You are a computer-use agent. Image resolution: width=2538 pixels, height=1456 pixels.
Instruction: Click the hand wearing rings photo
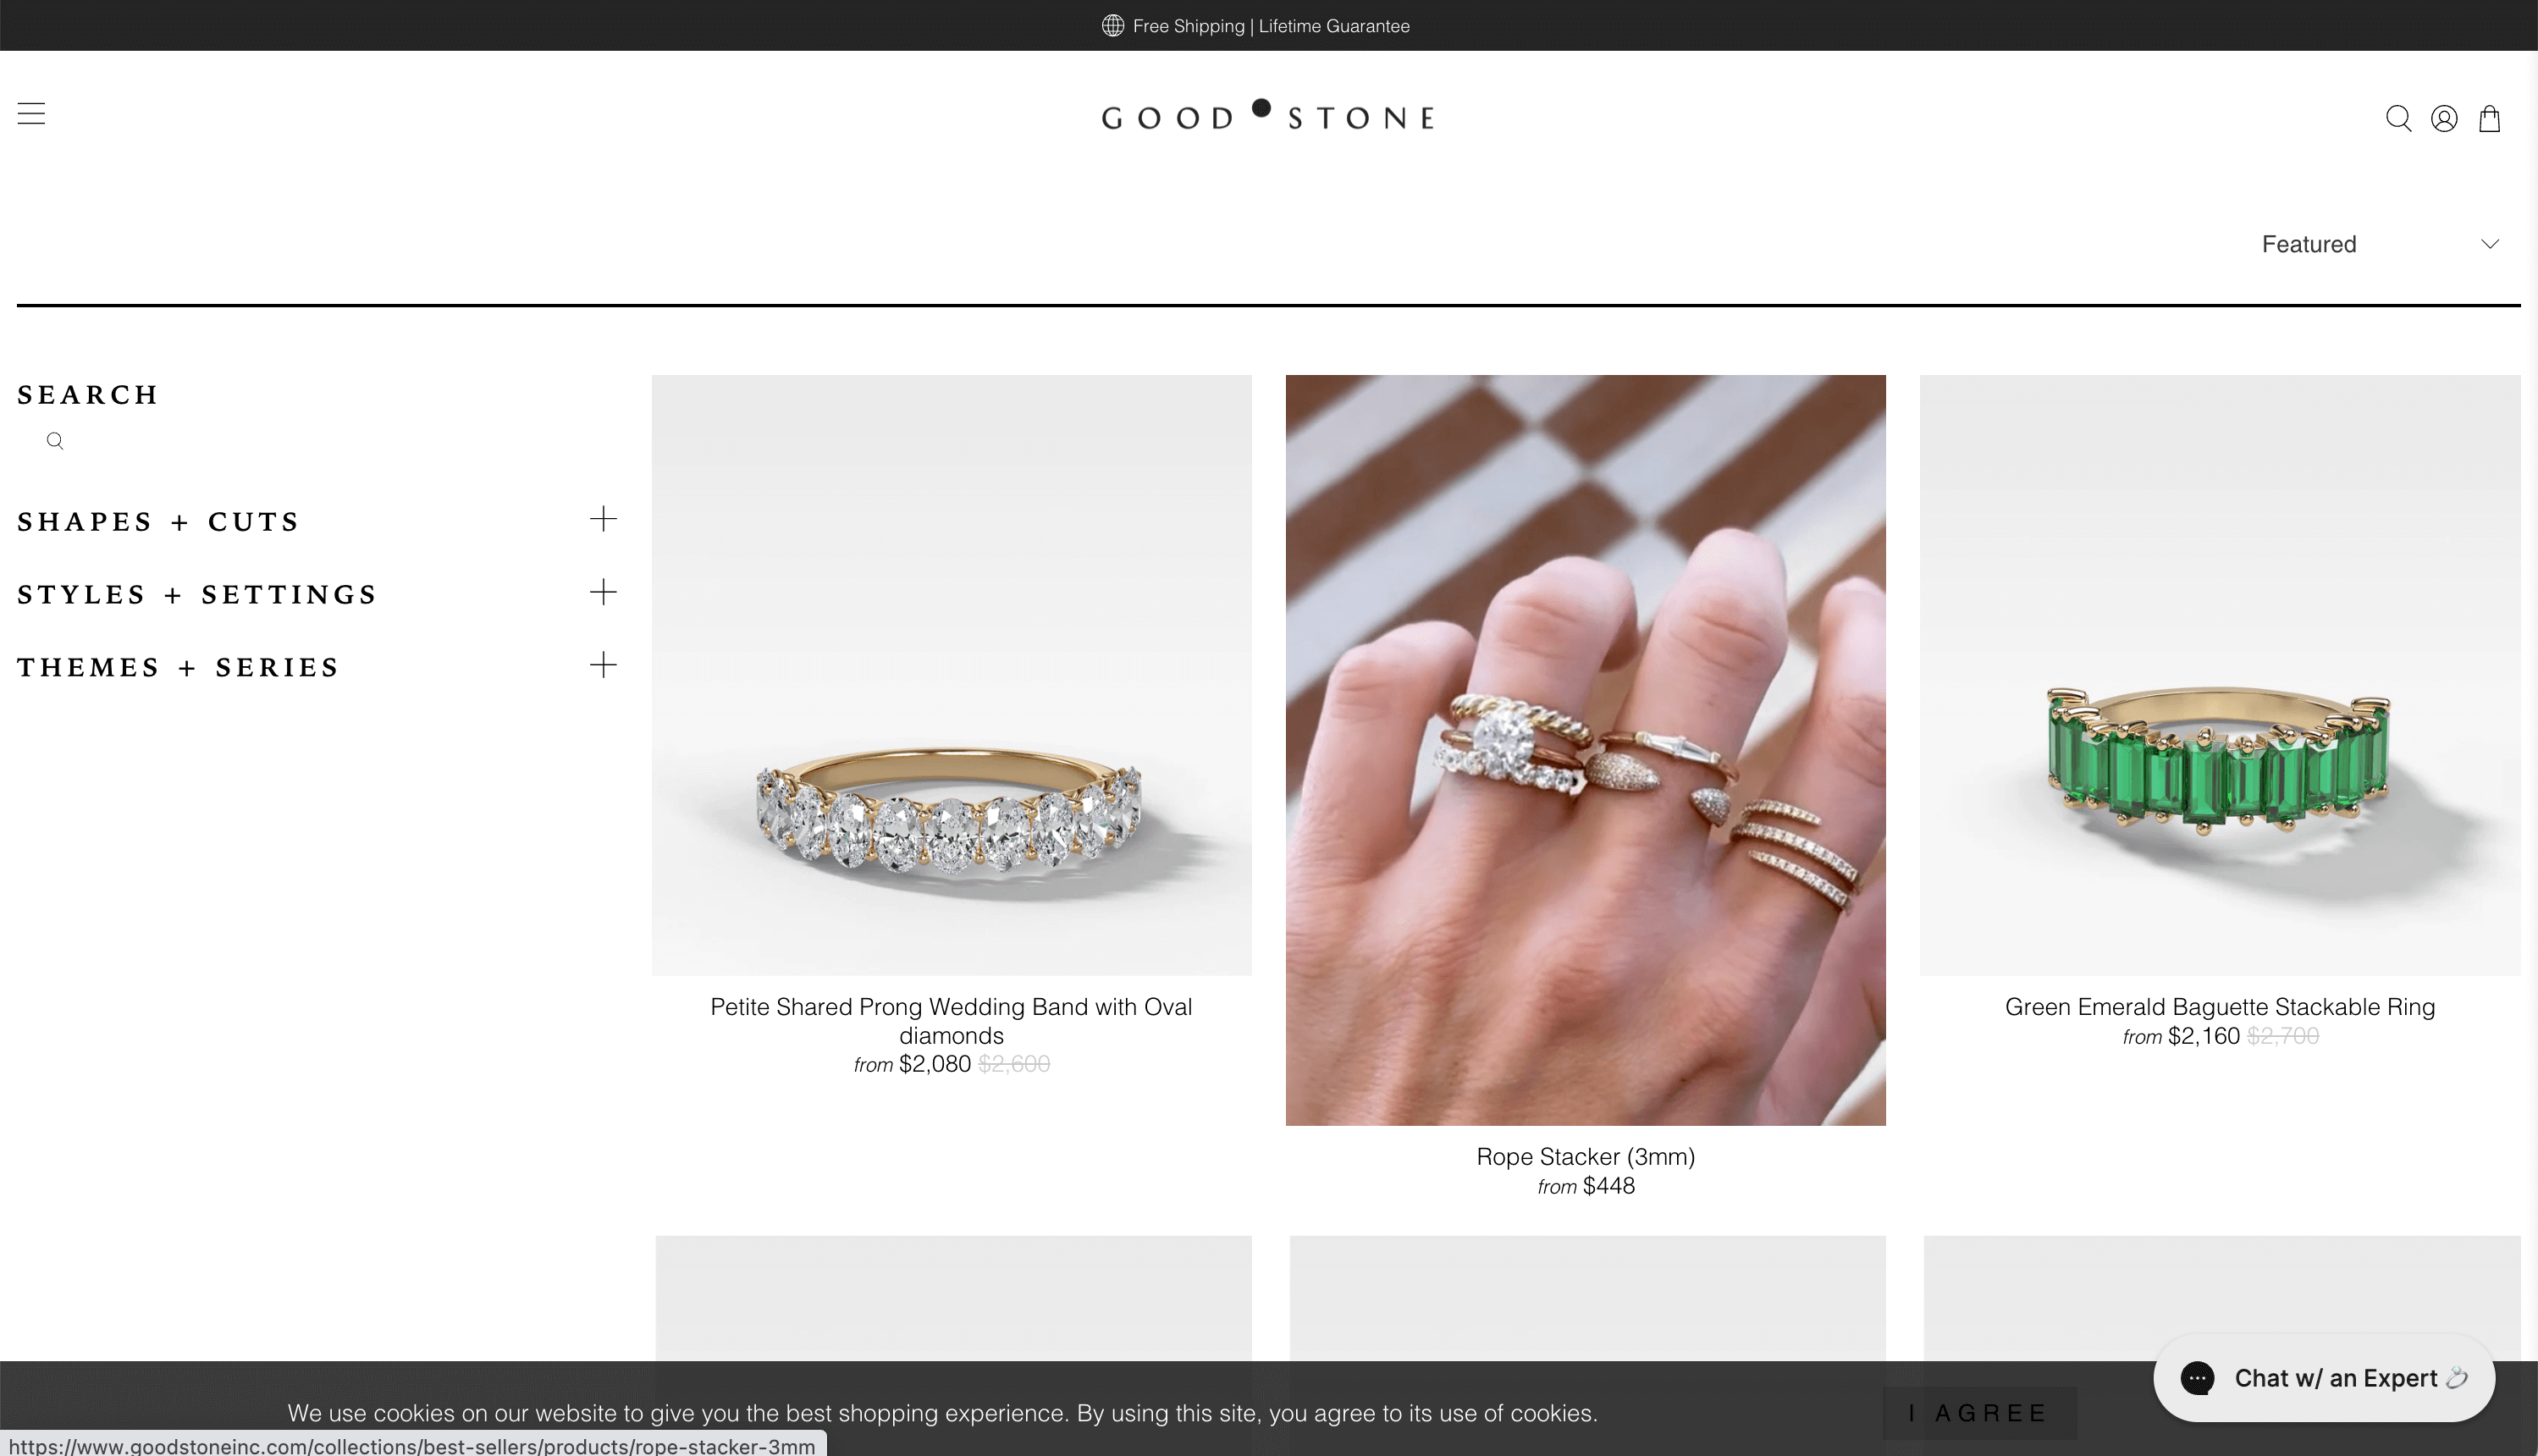1585,750
